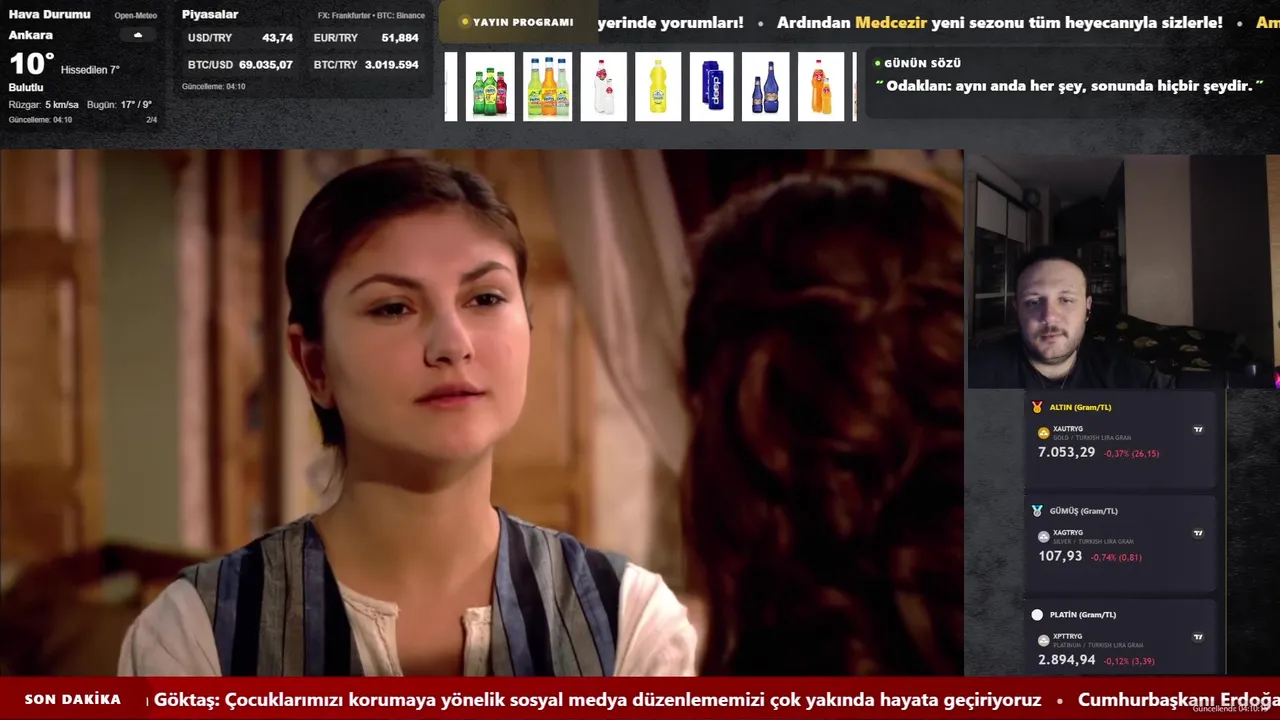Select the orange juice bottles thumbnail
Viewport: 1280px width, 720px height.
point(821,87)
